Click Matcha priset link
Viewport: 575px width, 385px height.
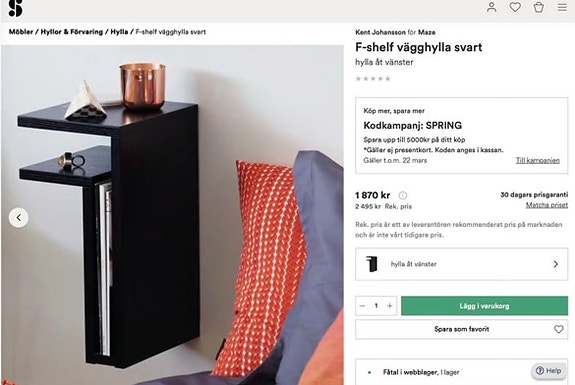point(547,205)
